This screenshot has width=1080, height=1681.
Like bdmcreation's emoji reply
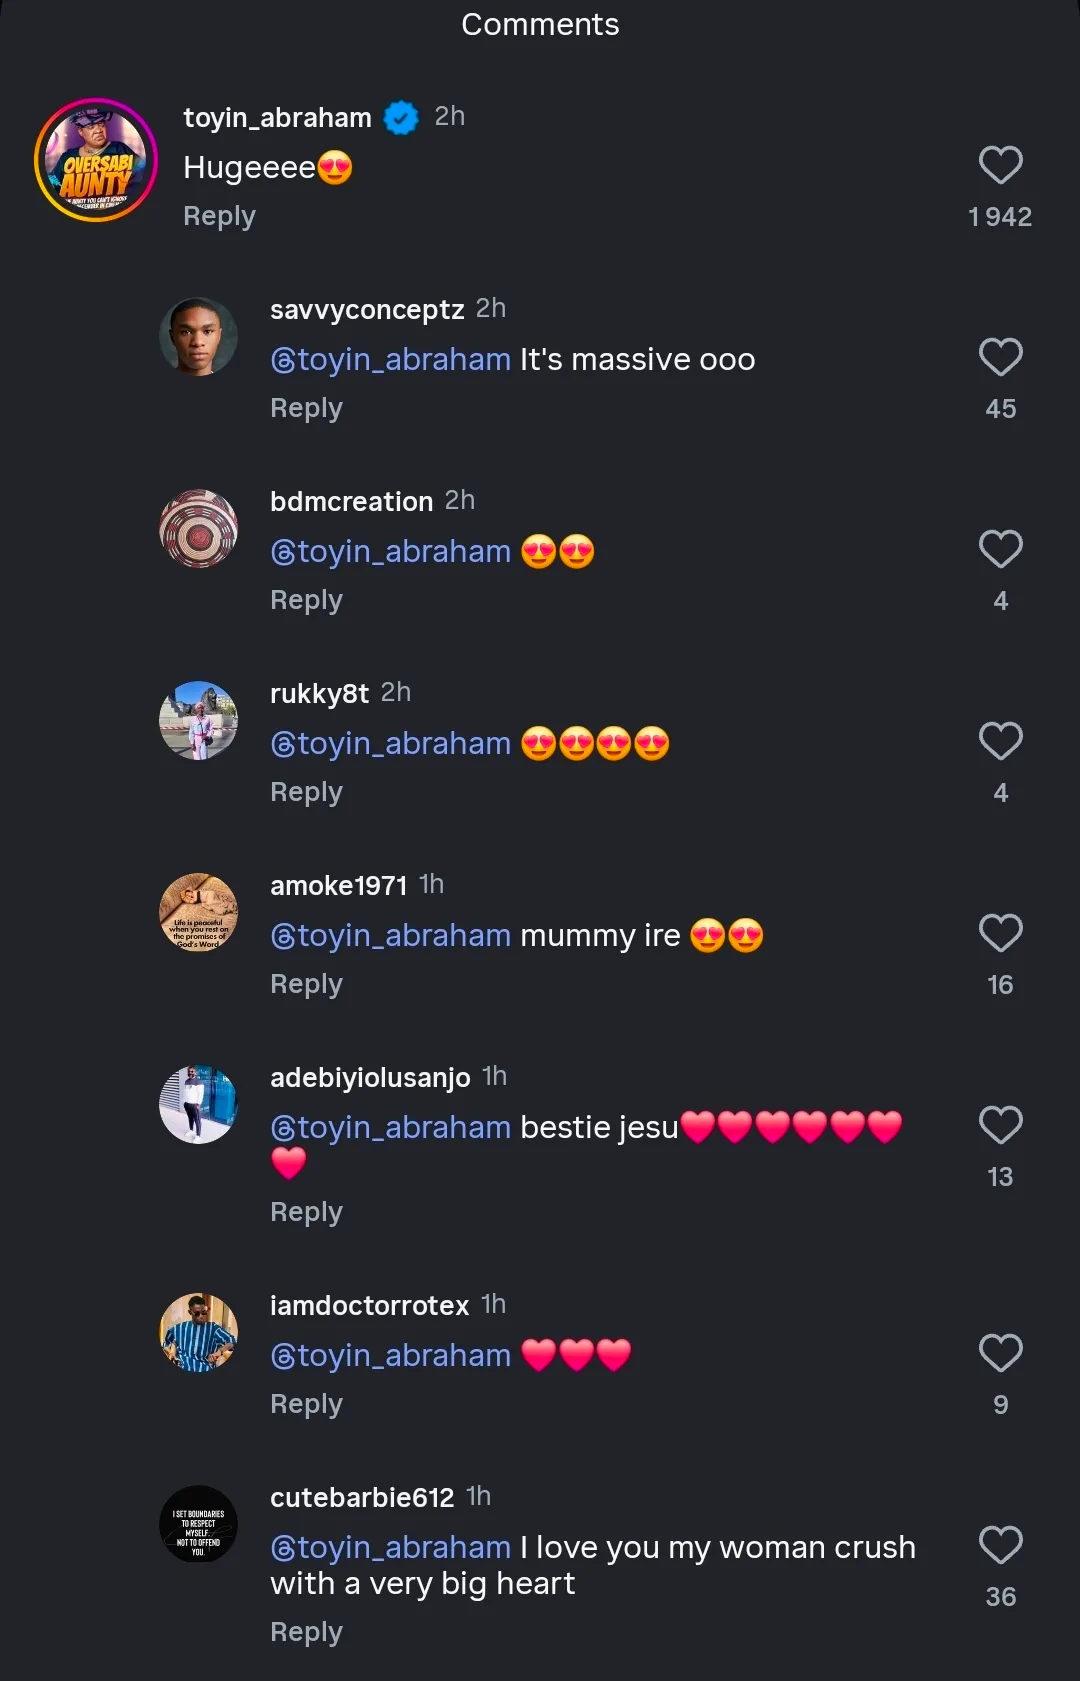click(1000, 550)
